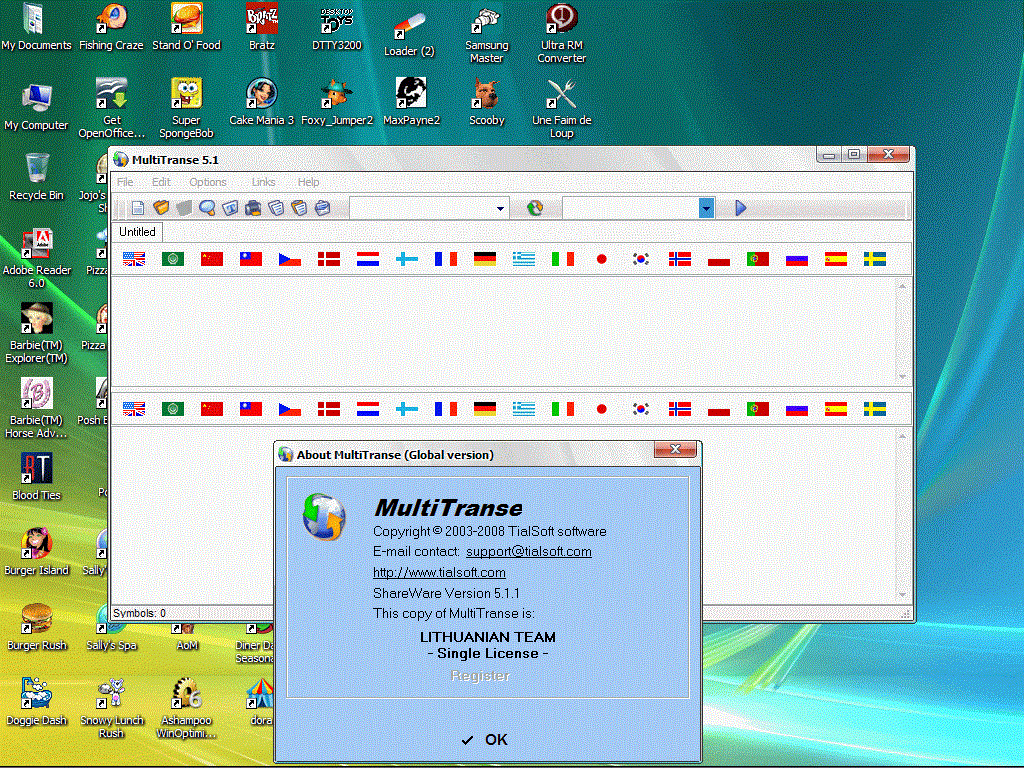The image size is (1024, 768).
Task: Select the French flag in the language bar
Action: click(x=445, y=258)
